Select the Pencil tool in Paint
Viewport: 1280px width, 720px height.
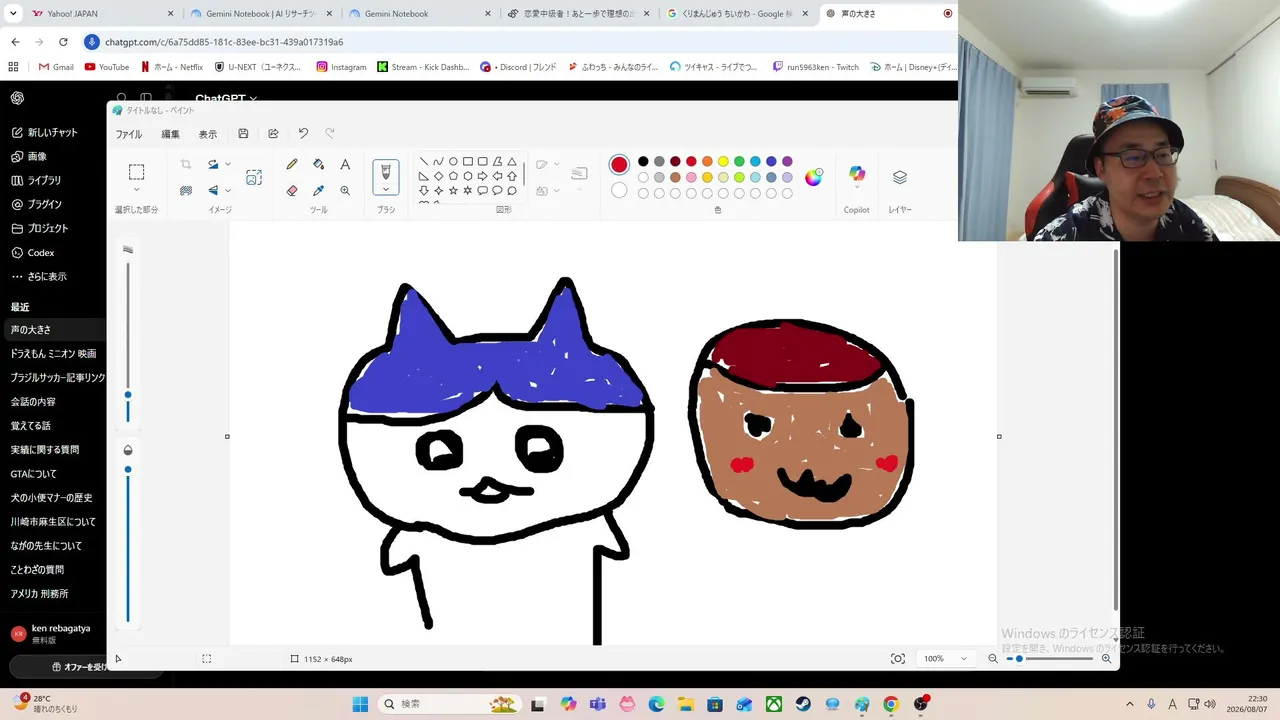coord(292,164)
